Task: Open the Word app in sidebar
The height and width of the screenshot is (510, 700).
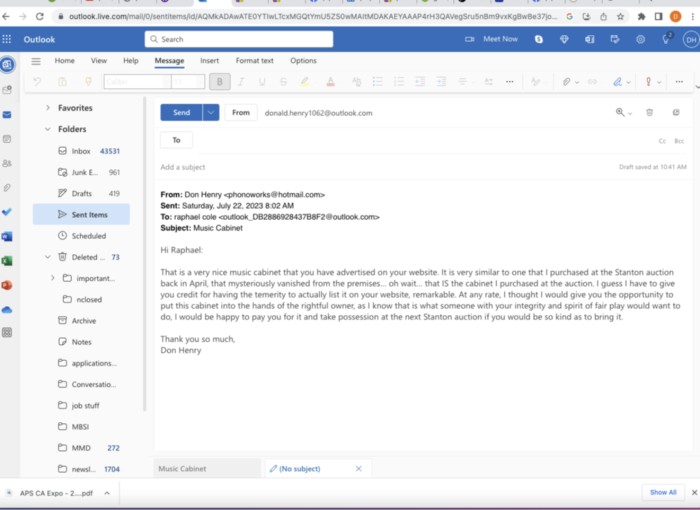Action: [7, 236]
